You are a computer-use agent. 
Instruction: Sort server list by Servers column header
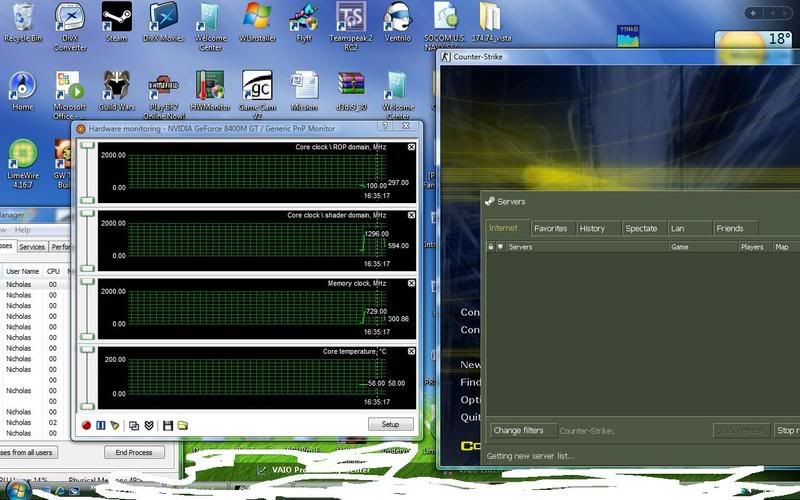pyautogui.click(x=587, y=247)
